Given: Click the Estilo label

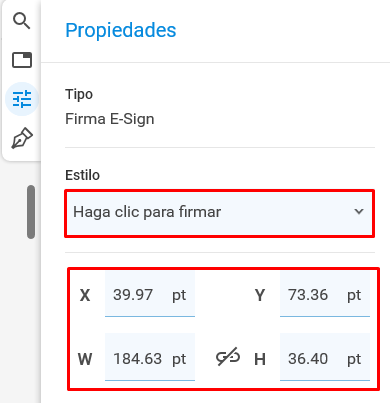Looking at the screenshot, I should 82,175.
